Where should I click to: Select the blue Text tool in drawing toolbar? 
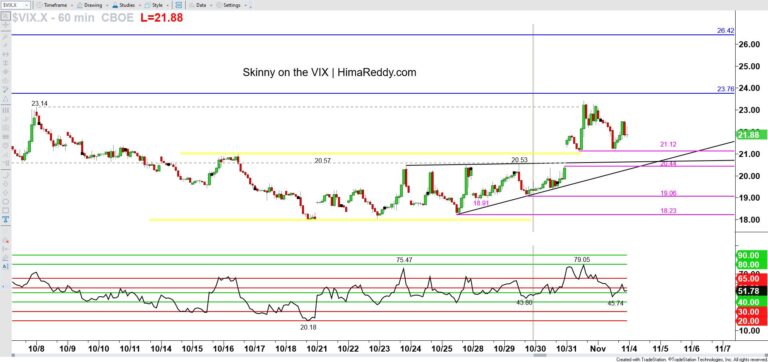(x=5, y=219)
